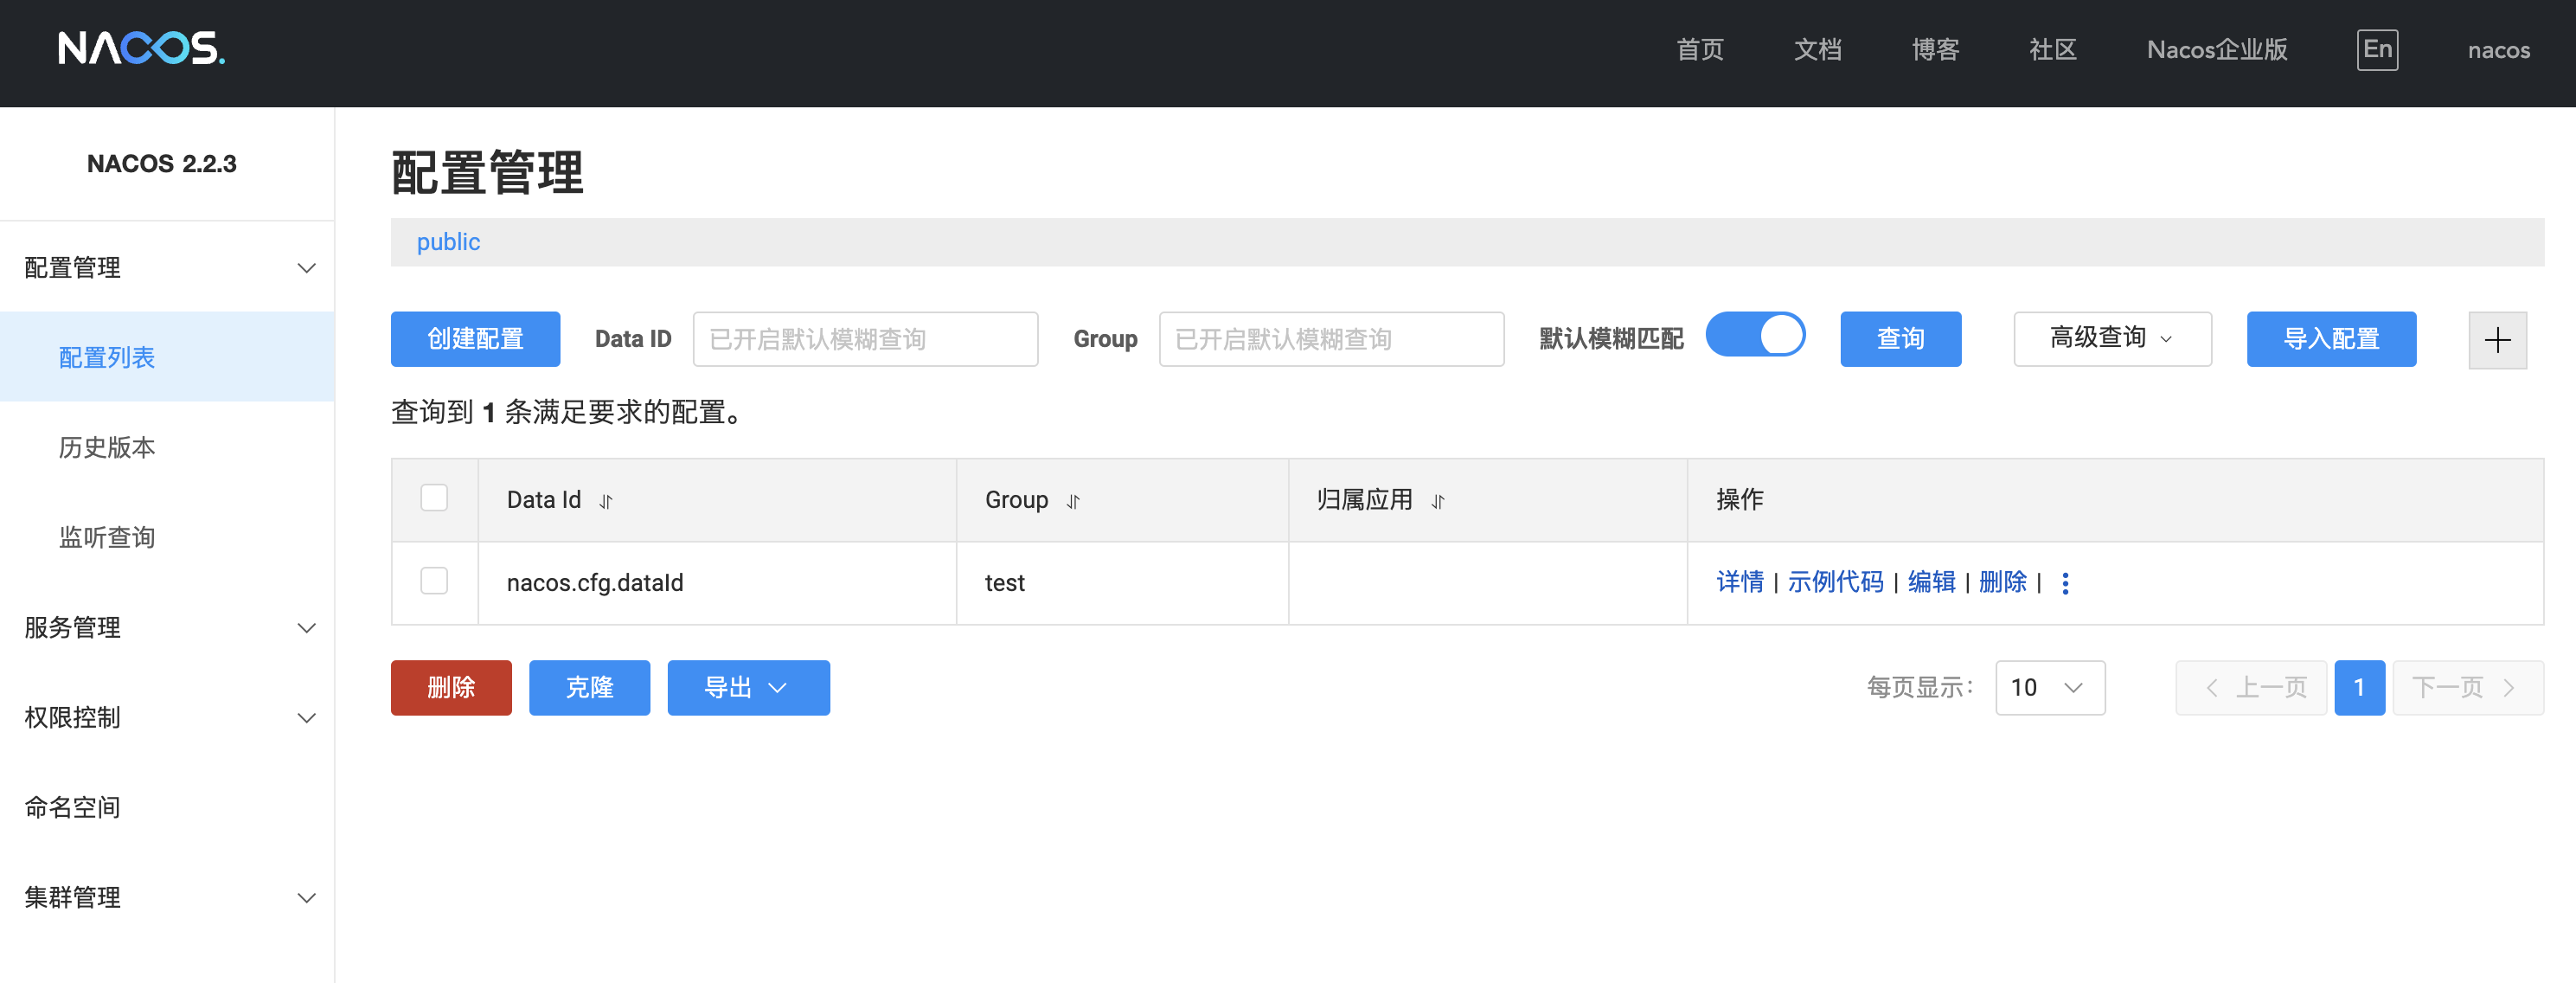Open 历史版本 in sidebar
The width and height of the screenshot is (2576, 983).
(x=107, y=447)
